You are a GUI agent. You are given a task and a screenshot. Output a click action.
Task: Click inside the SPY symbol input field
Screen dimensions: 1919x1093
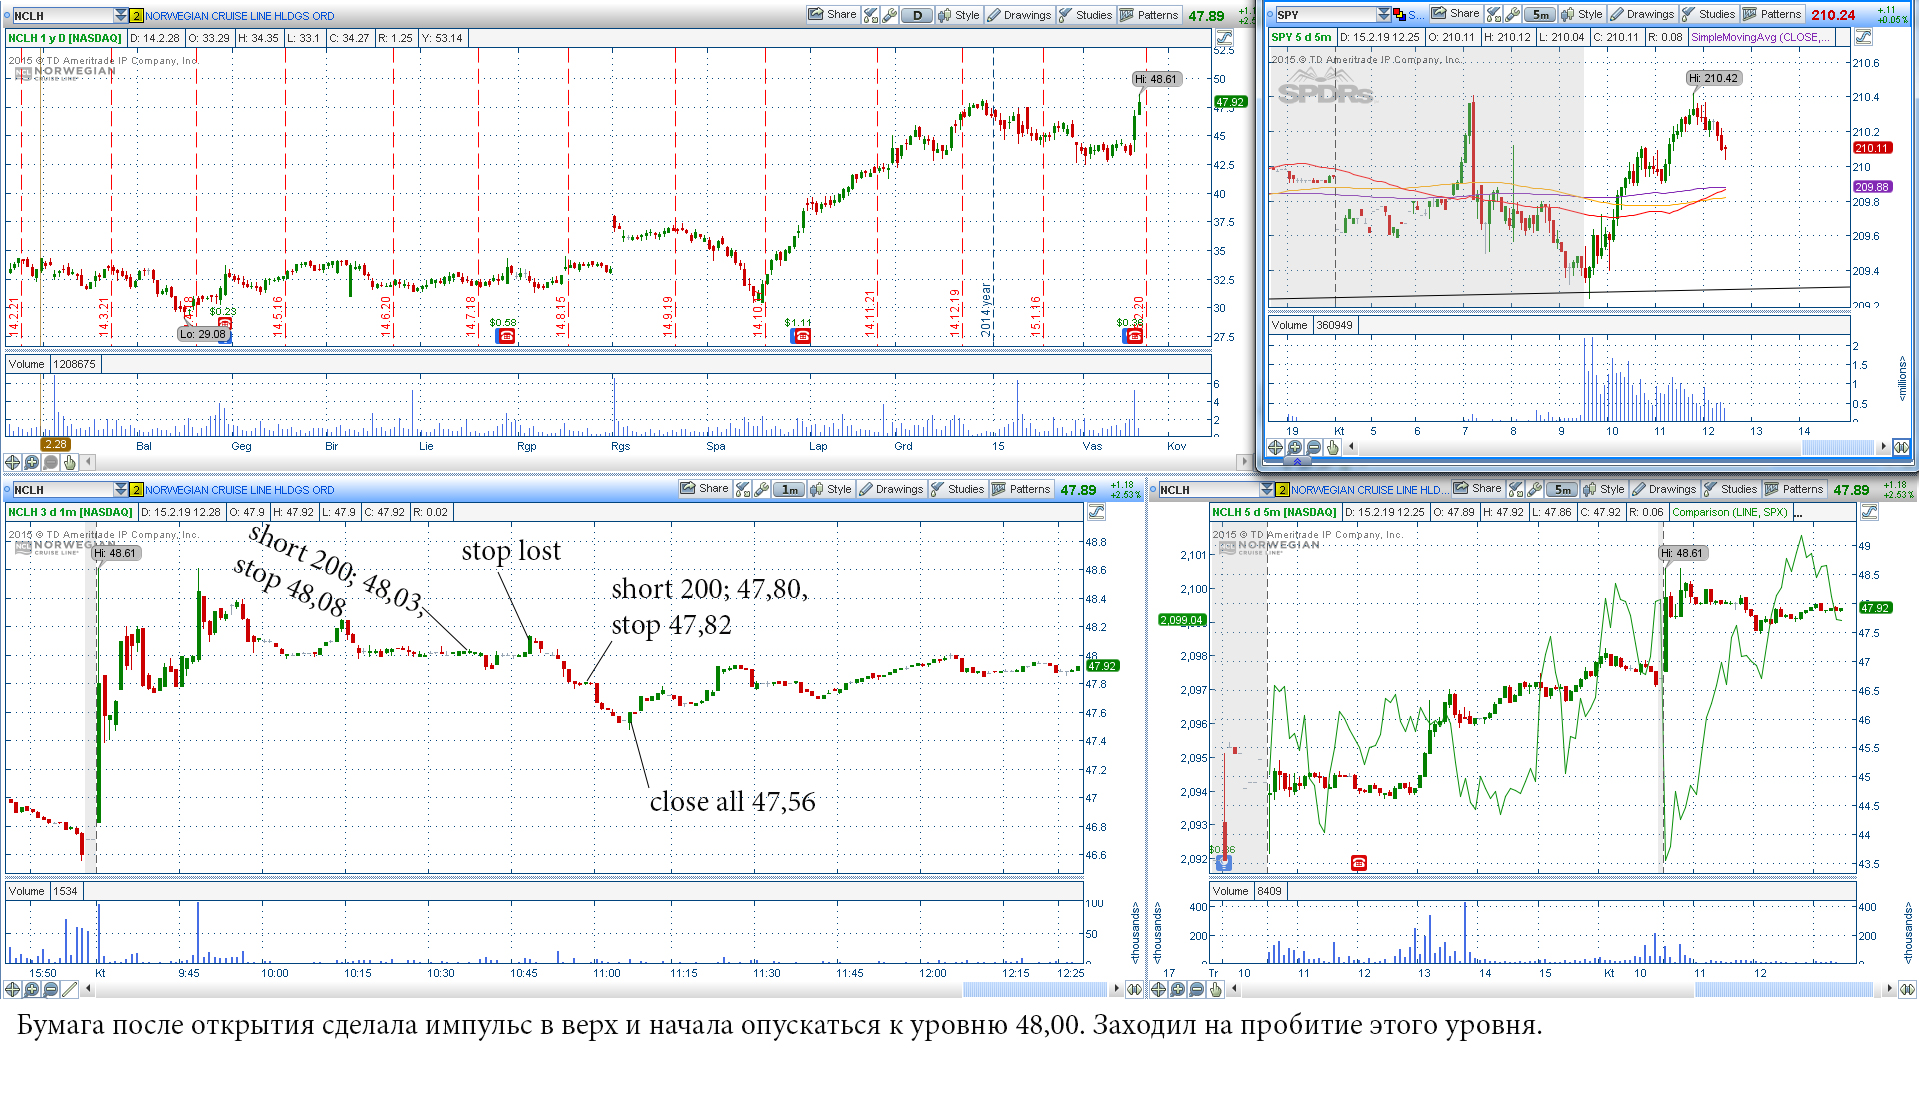click(x=1324, y=14)
